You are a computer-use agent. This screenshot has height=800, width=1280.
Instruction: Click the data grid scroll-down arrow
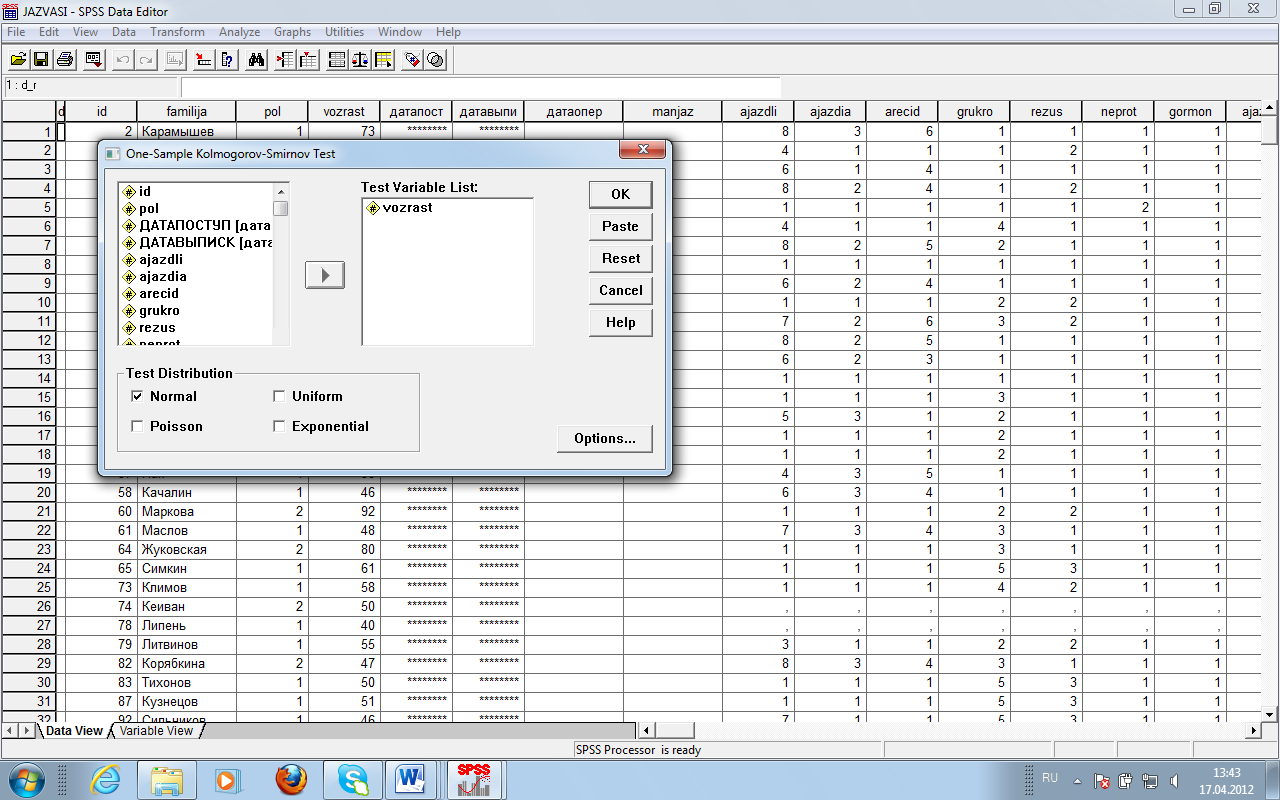[1270, 713]
